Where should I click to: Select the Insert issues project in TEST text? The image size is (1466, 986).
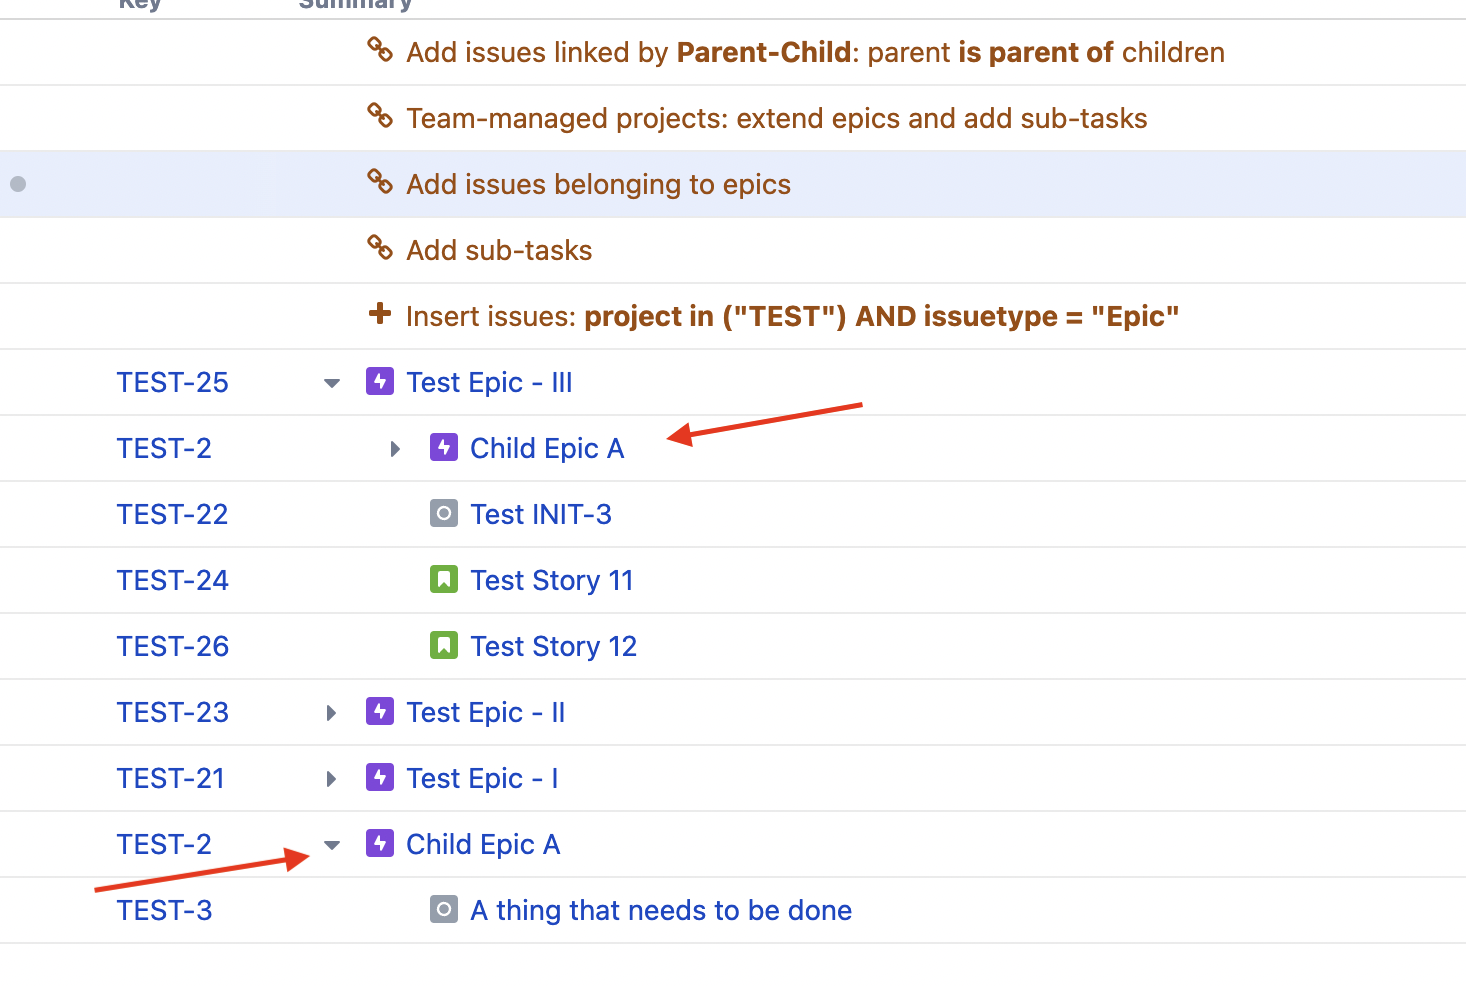tap(793, 316)
